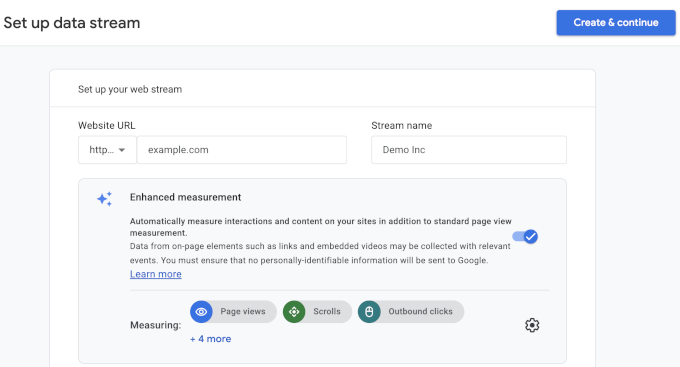Open the http protocol dropdown
The height and width of the screenshot is (367, 680).
(x=108, y=150)
